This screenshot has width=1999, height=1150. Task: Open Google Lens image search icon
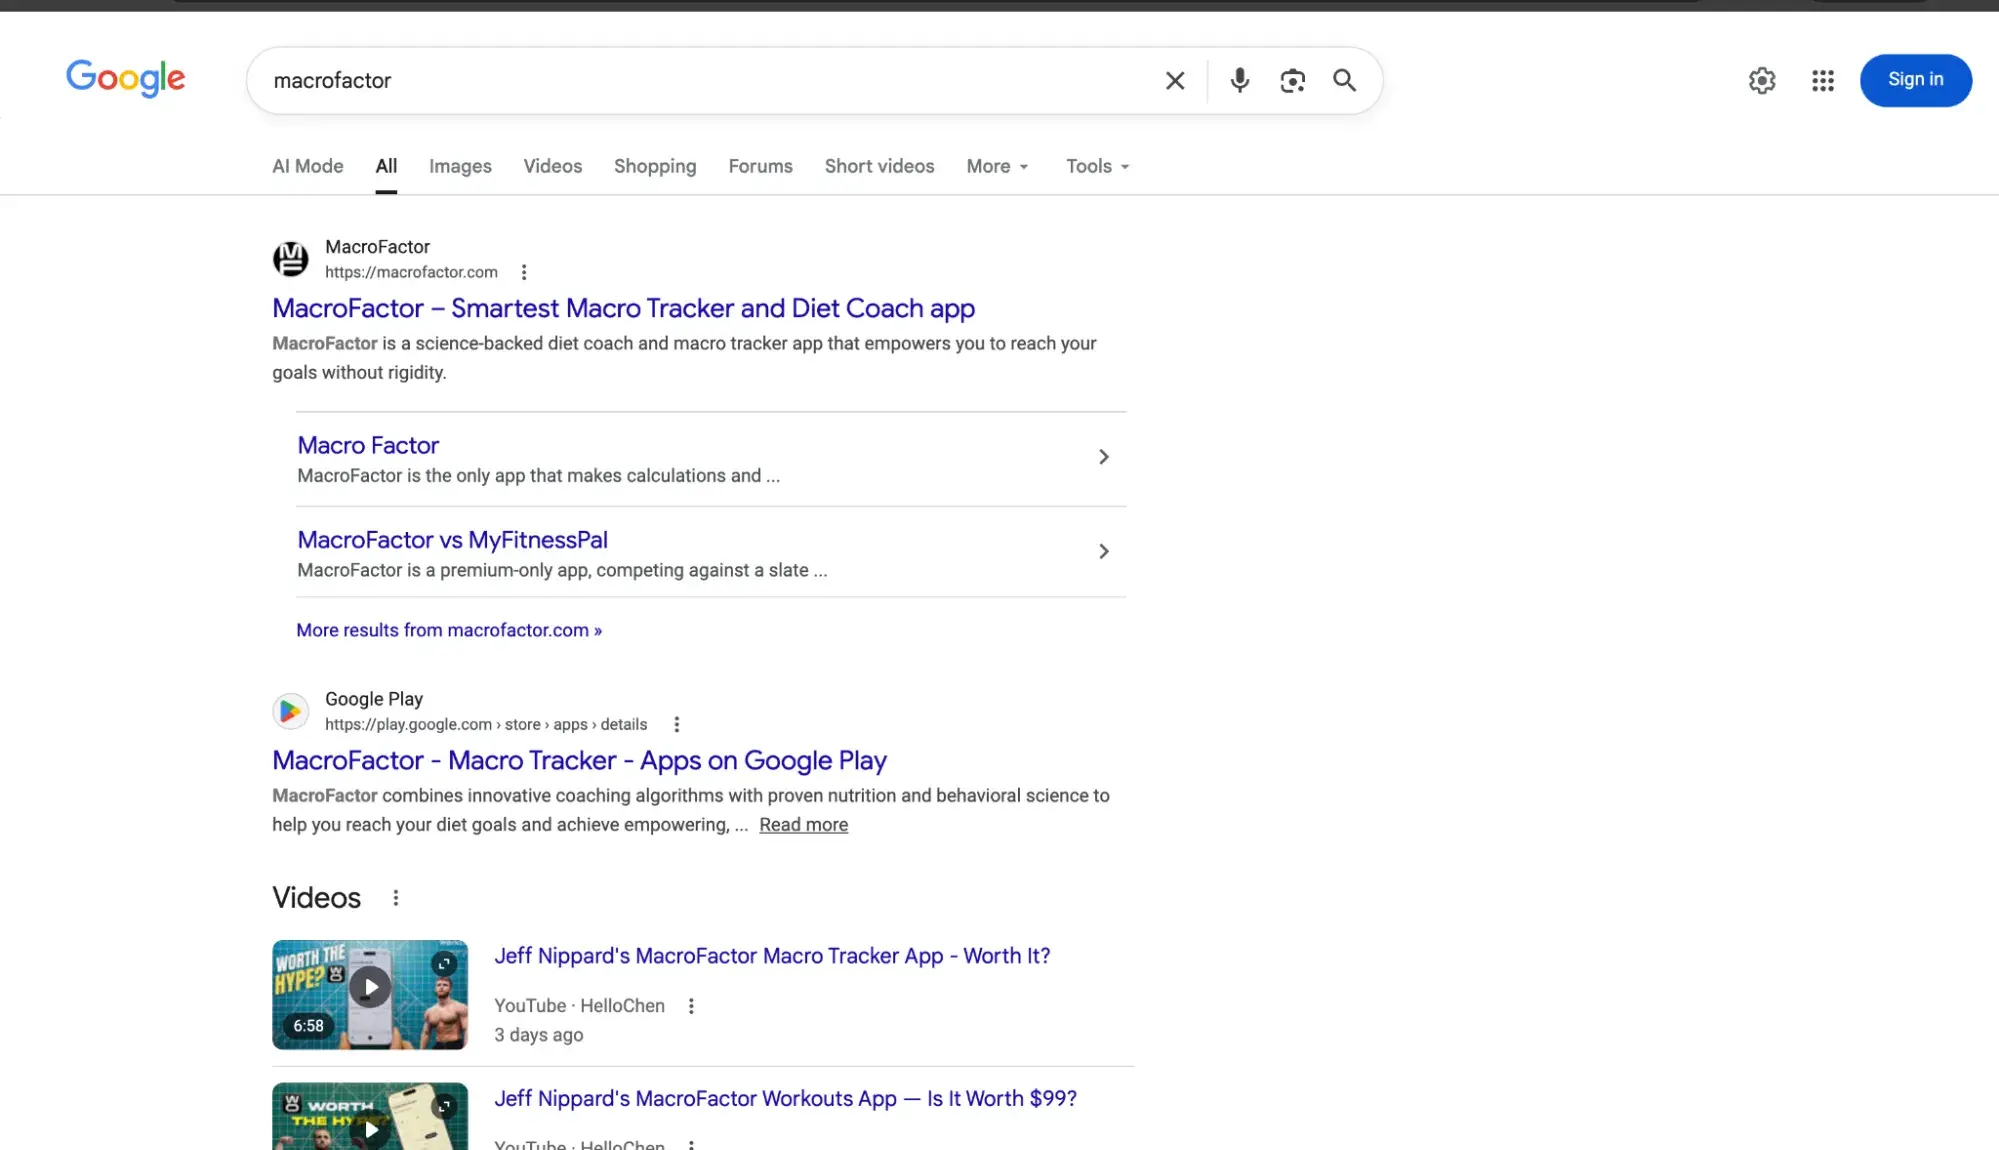1292,80
